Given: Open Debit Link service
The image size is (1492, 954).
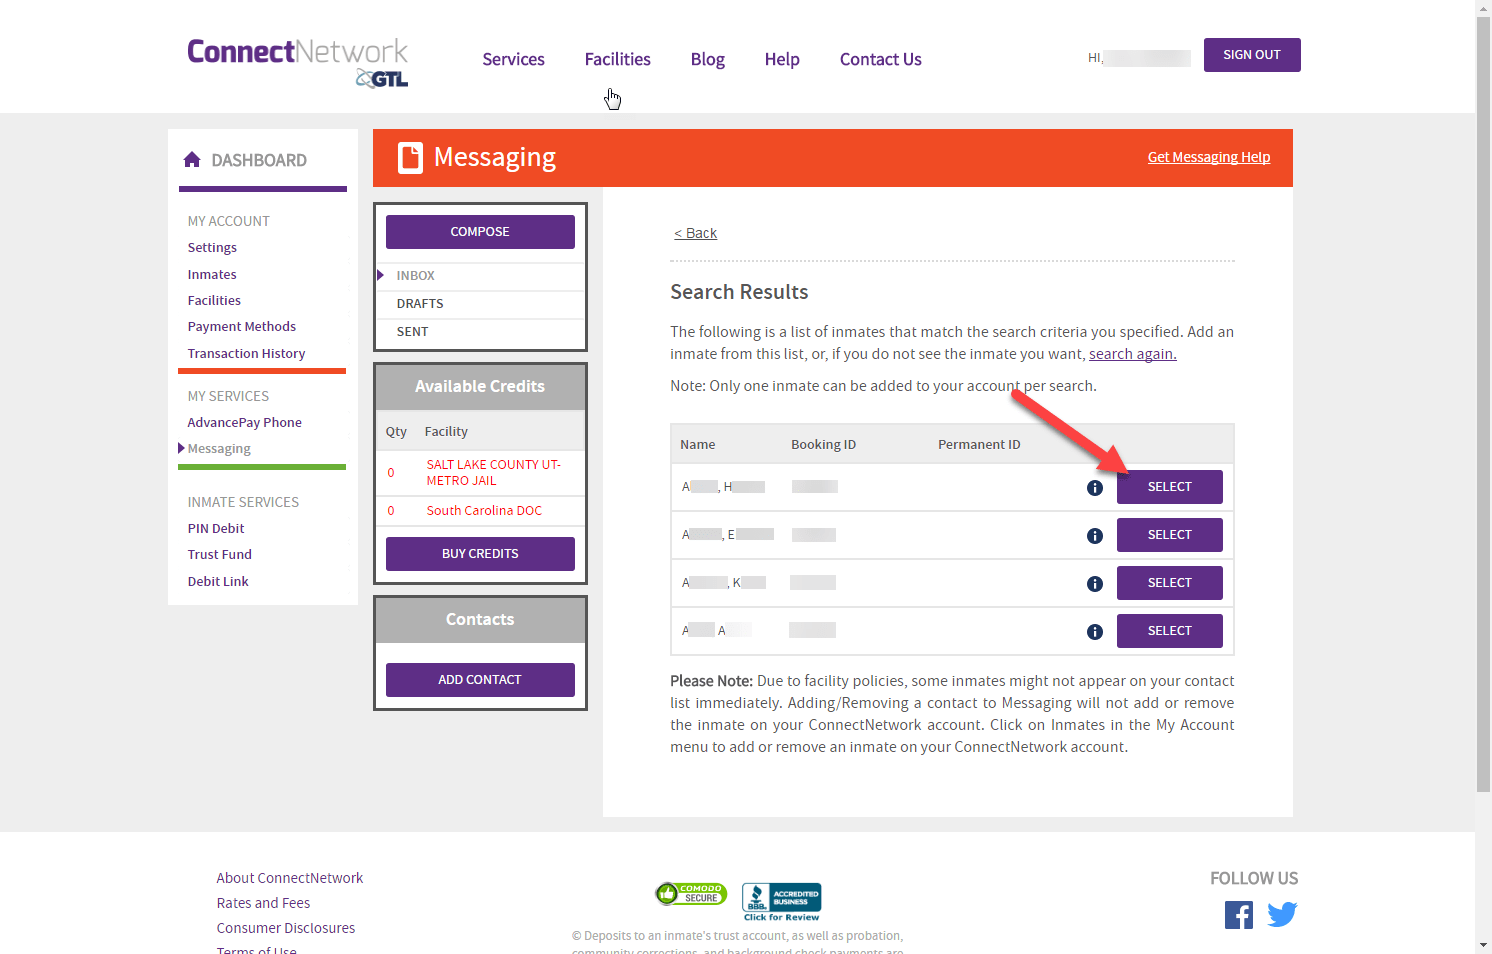Looking at the screenshot, I should [218, 582].
